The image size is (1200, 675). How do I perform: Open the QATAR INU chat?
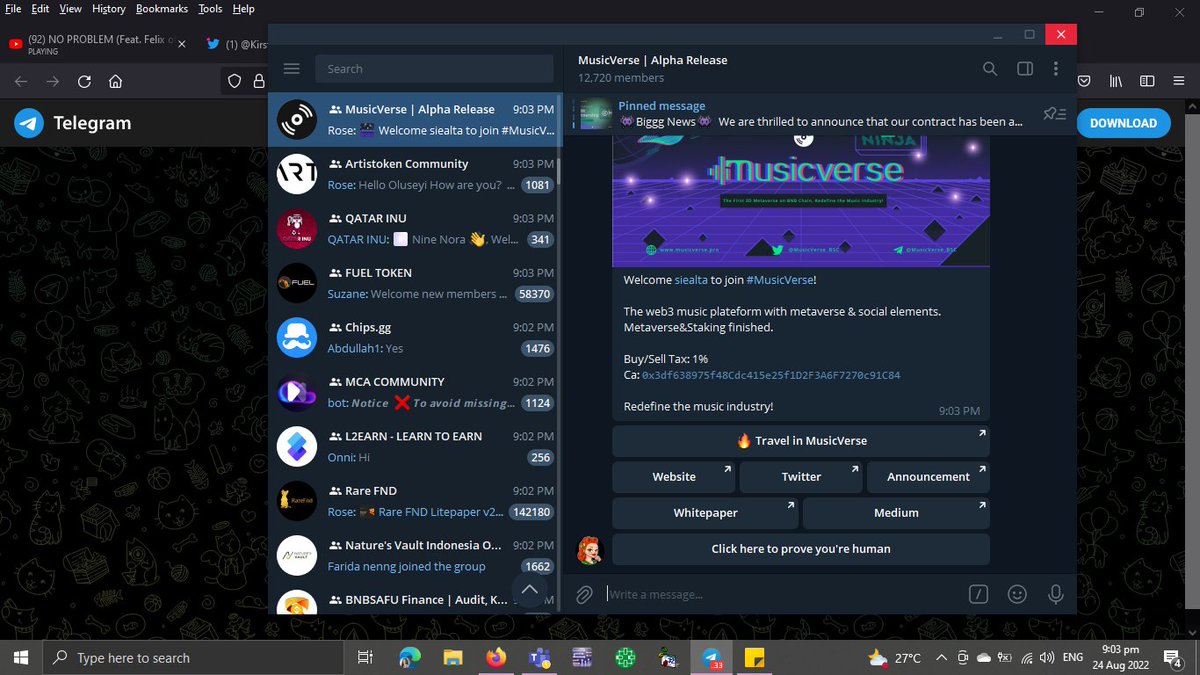click(415, 229)
